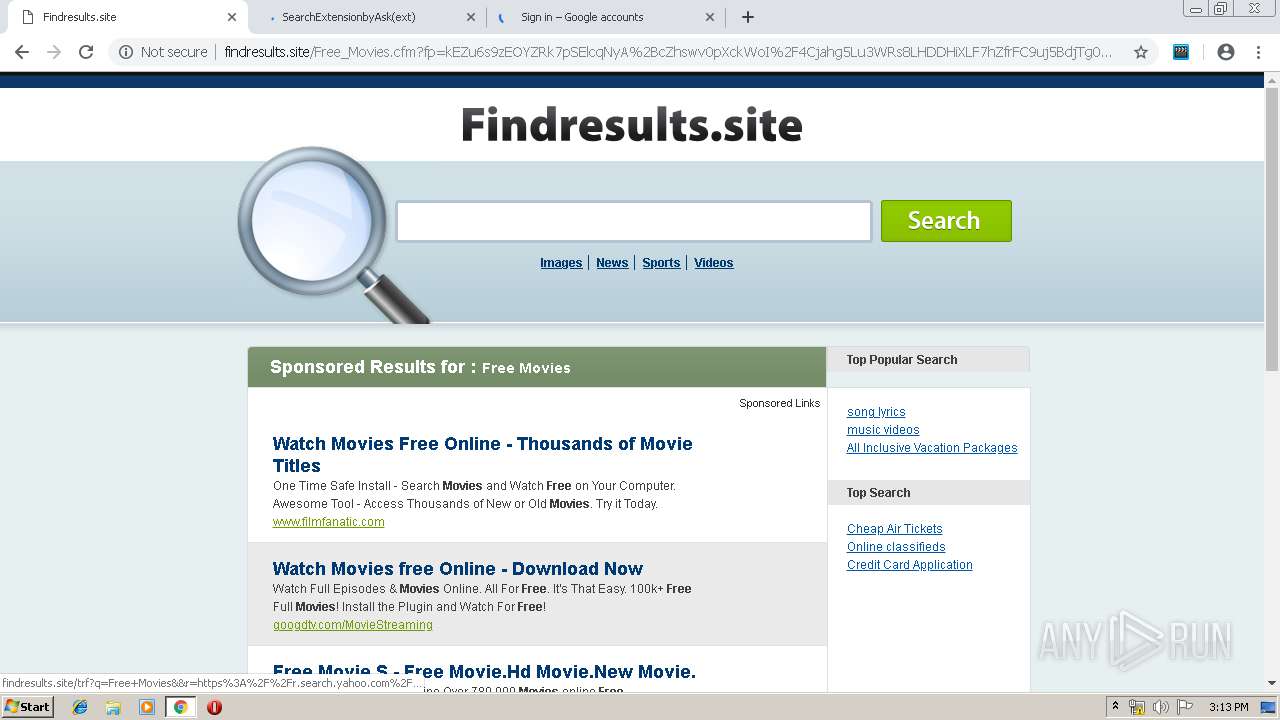Open Watch Movies free Online - Download Now

(458, 568)
